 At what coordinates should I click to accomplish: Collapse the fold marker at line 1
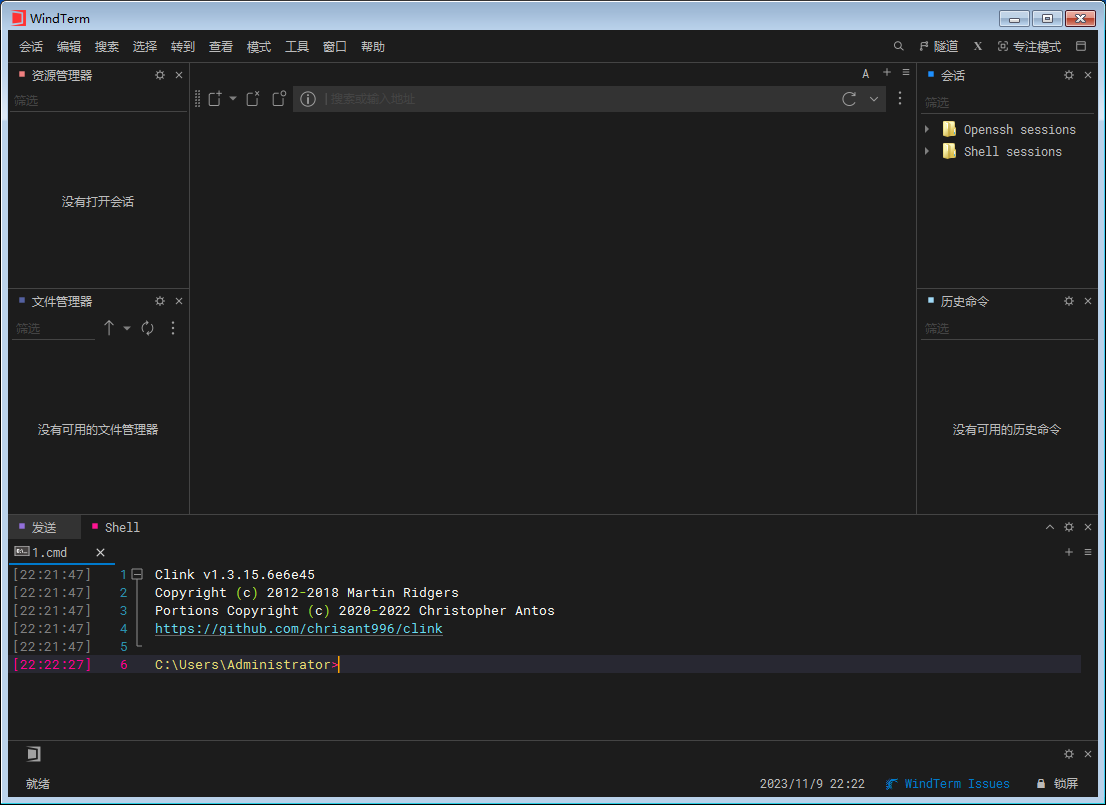click(x=136, y=575)
